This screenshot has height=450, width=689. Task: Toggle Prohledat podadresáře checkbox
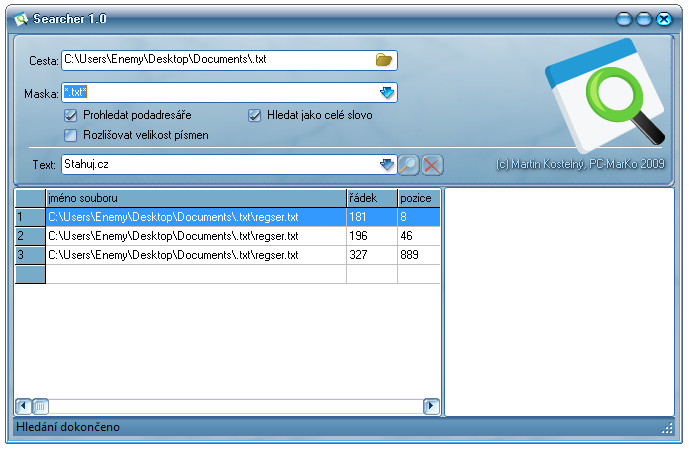[x=70, y=116]
